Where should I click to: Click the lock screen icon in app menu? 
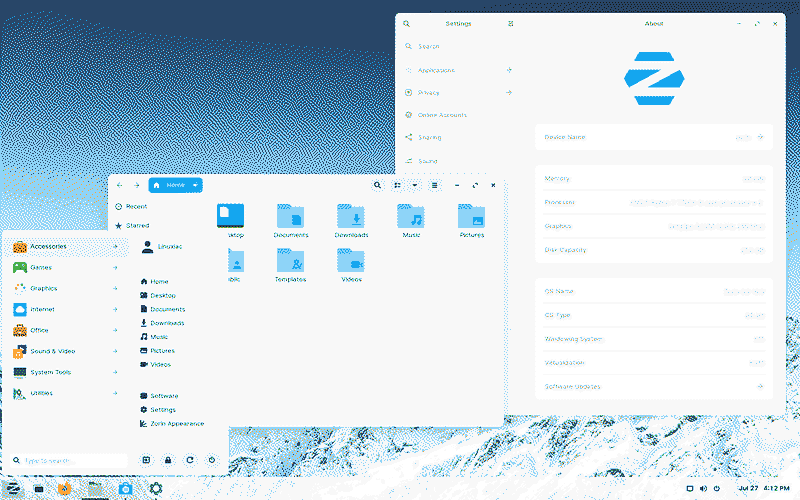[x=168, y=460]
